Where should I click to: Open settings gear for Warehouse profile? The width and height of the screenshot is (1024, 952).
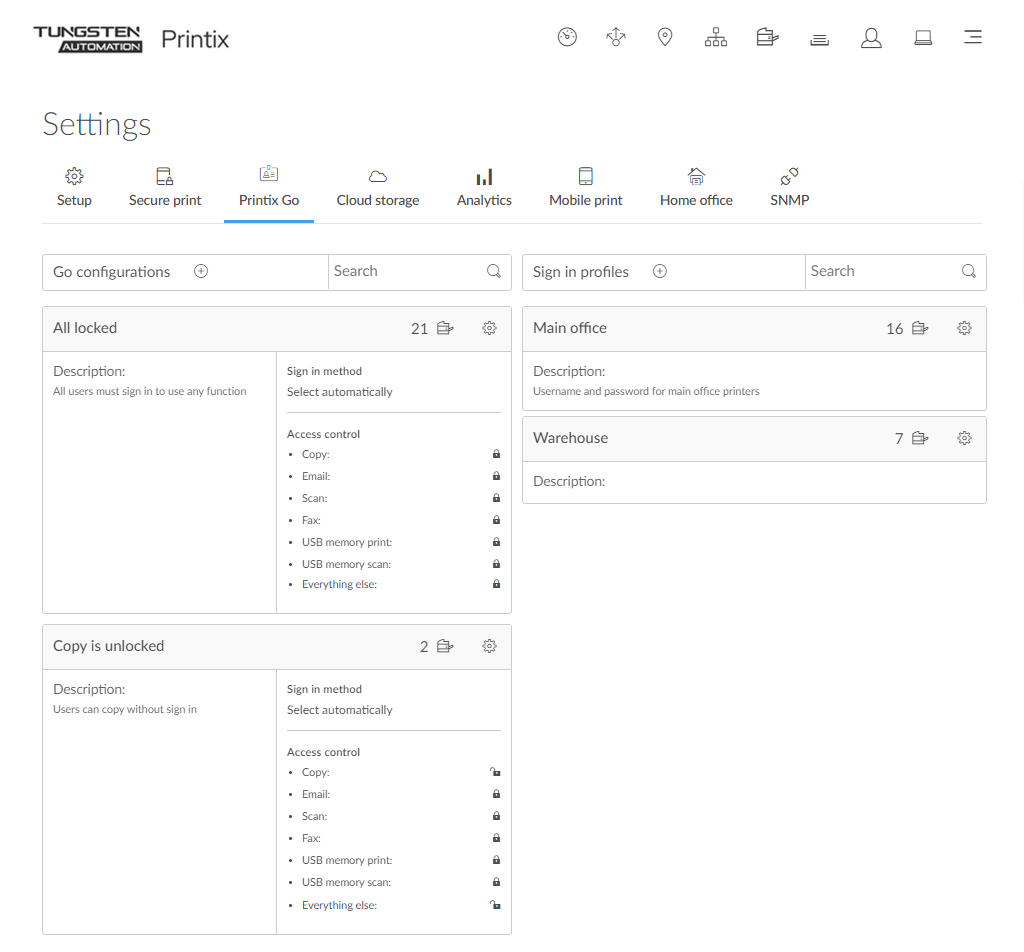tap(964, 438)
